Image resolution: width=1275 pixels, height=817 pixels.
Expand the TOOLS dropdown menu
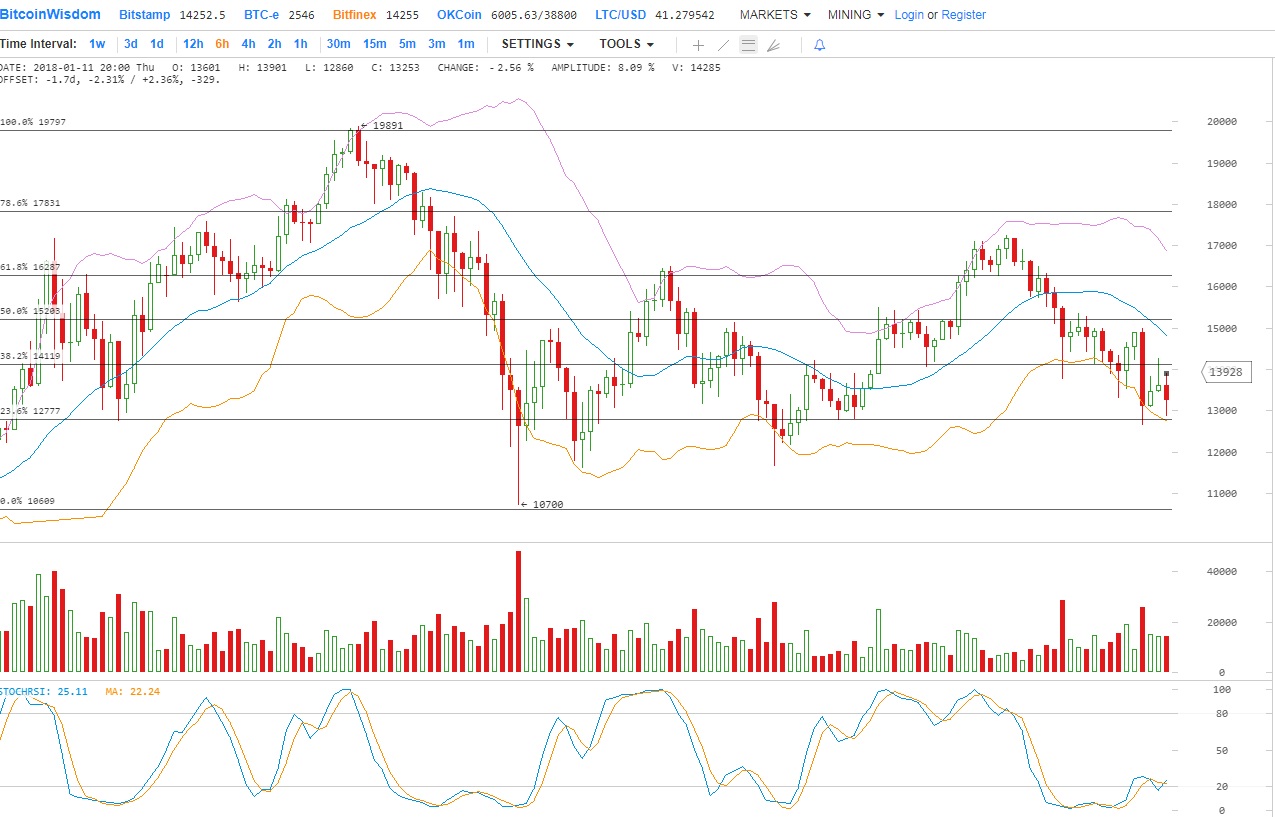tap(626, 44)
